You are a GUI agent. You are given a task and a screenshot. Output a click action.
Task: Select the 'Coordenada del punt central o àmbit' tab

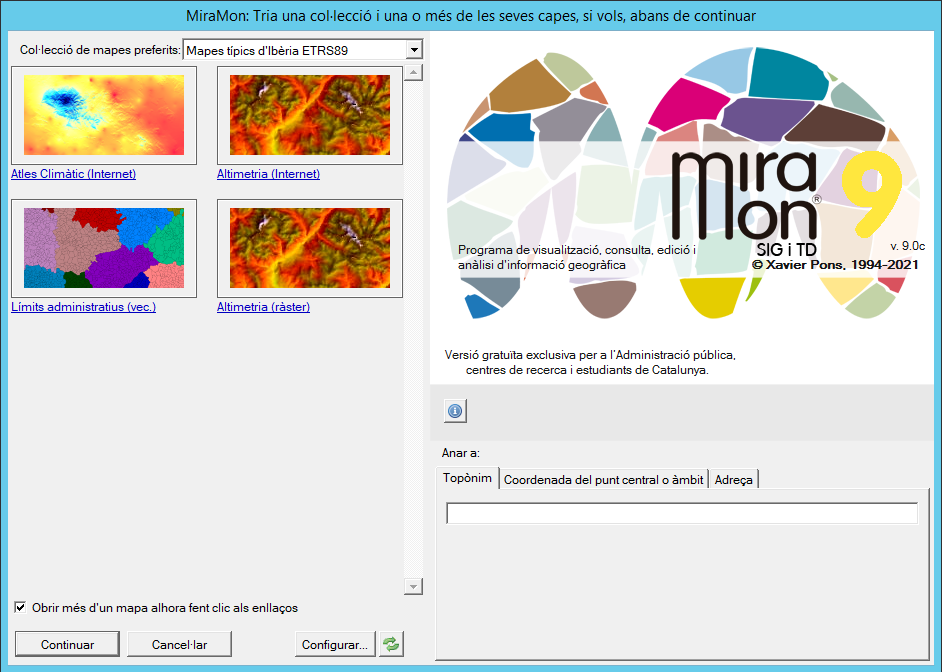pyautogui.click(x=603, y=479)
